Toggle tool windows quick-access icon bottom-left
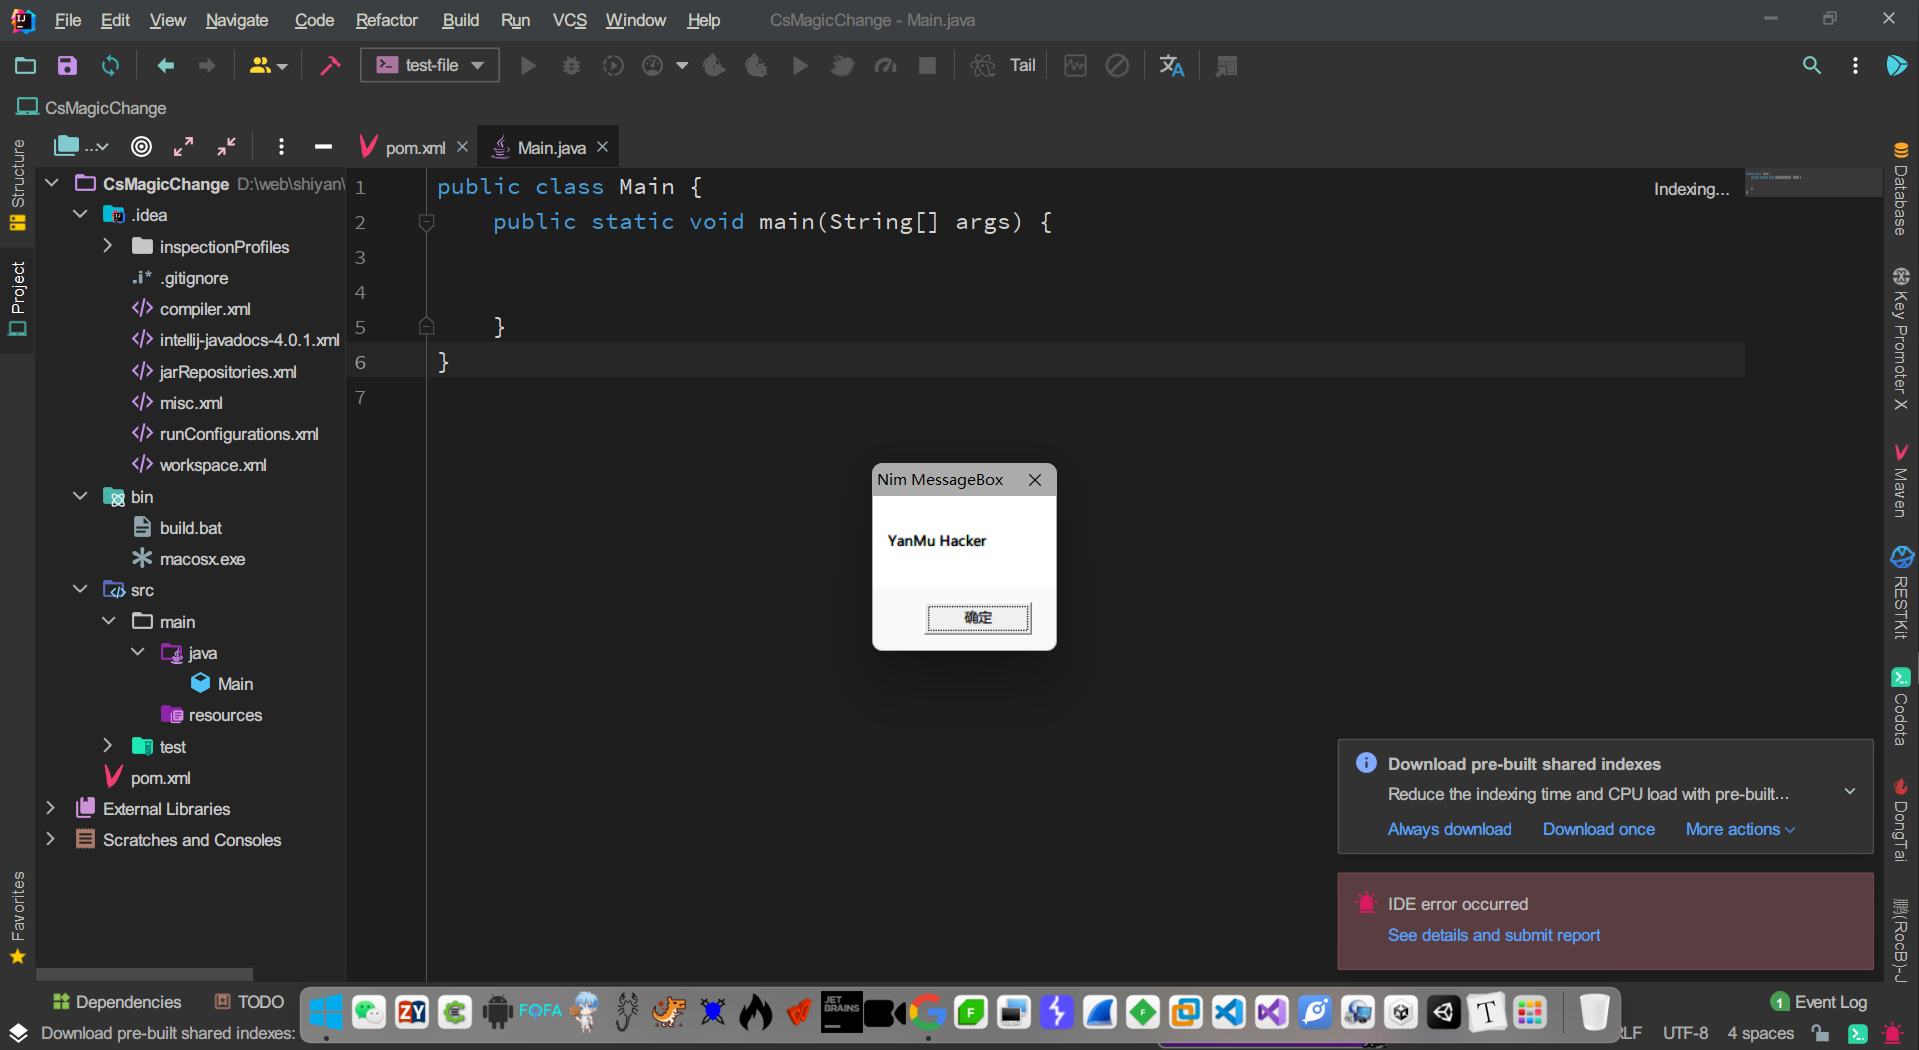1919x1050 pixels. pos(18,1033)
